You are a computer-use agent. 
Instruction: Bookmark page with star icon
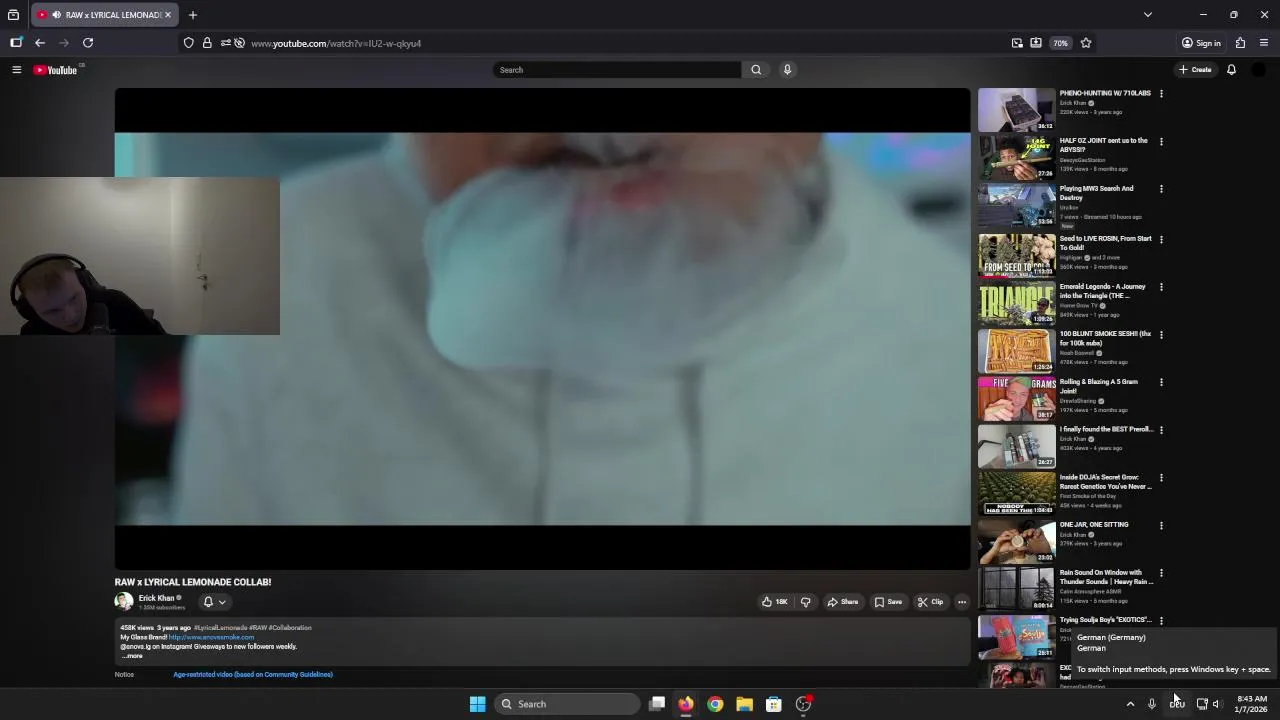coord(1086,43)
